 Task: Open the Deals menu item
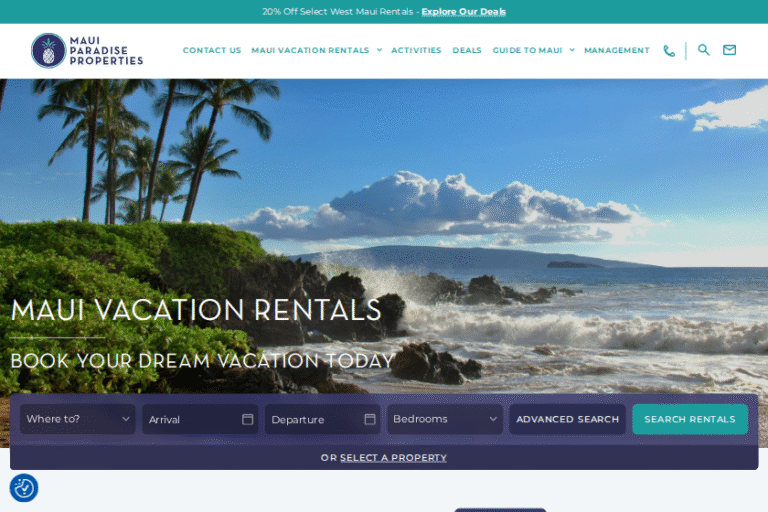(x=467, y=50)
